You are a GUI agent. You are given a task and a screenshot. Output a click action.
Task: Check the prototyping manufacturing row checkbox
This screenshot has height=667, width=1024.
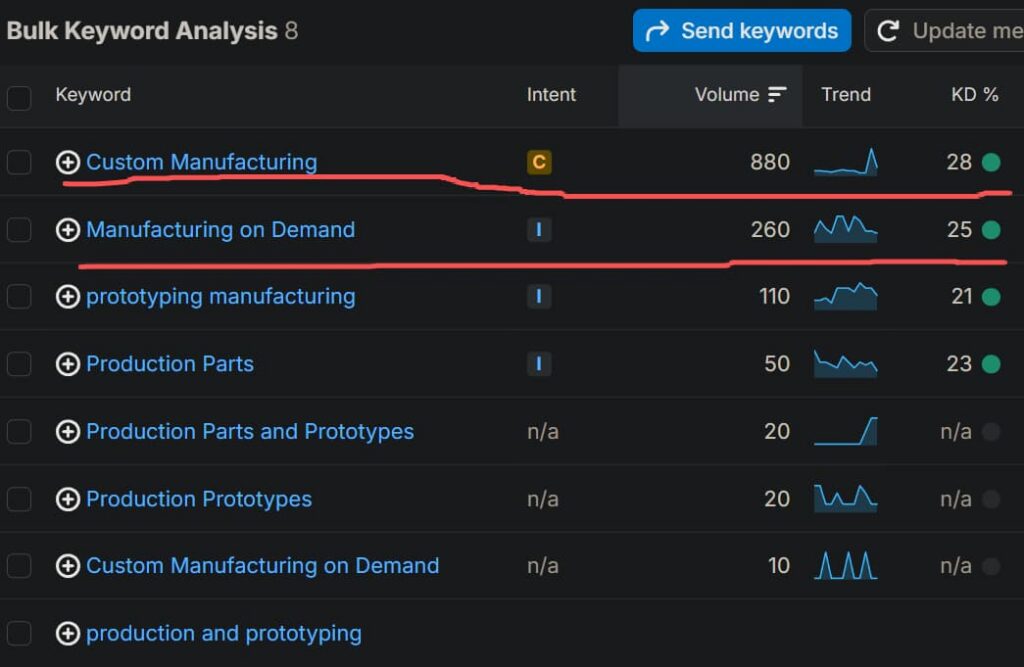19,297
